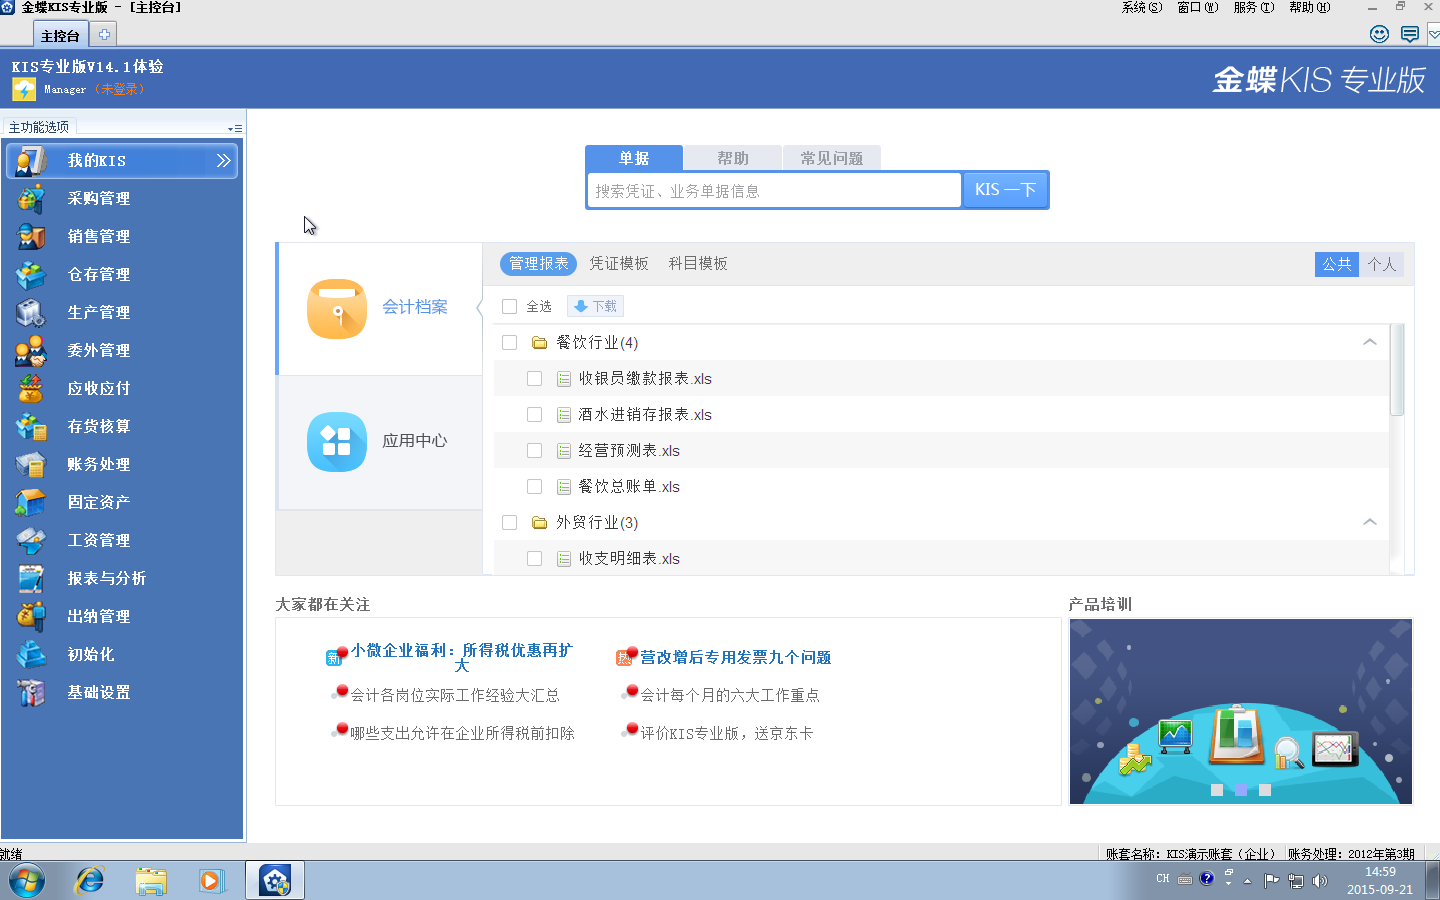Switch to the 凭证模板 tab

click(x=618, y=264)
